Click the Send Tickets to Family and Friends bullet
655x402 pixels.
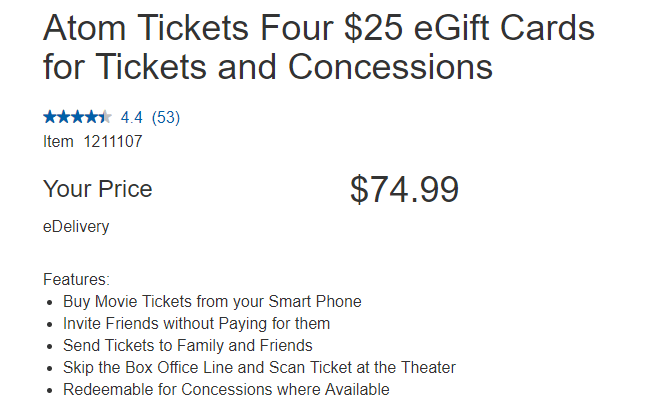(x=188, y=346)
